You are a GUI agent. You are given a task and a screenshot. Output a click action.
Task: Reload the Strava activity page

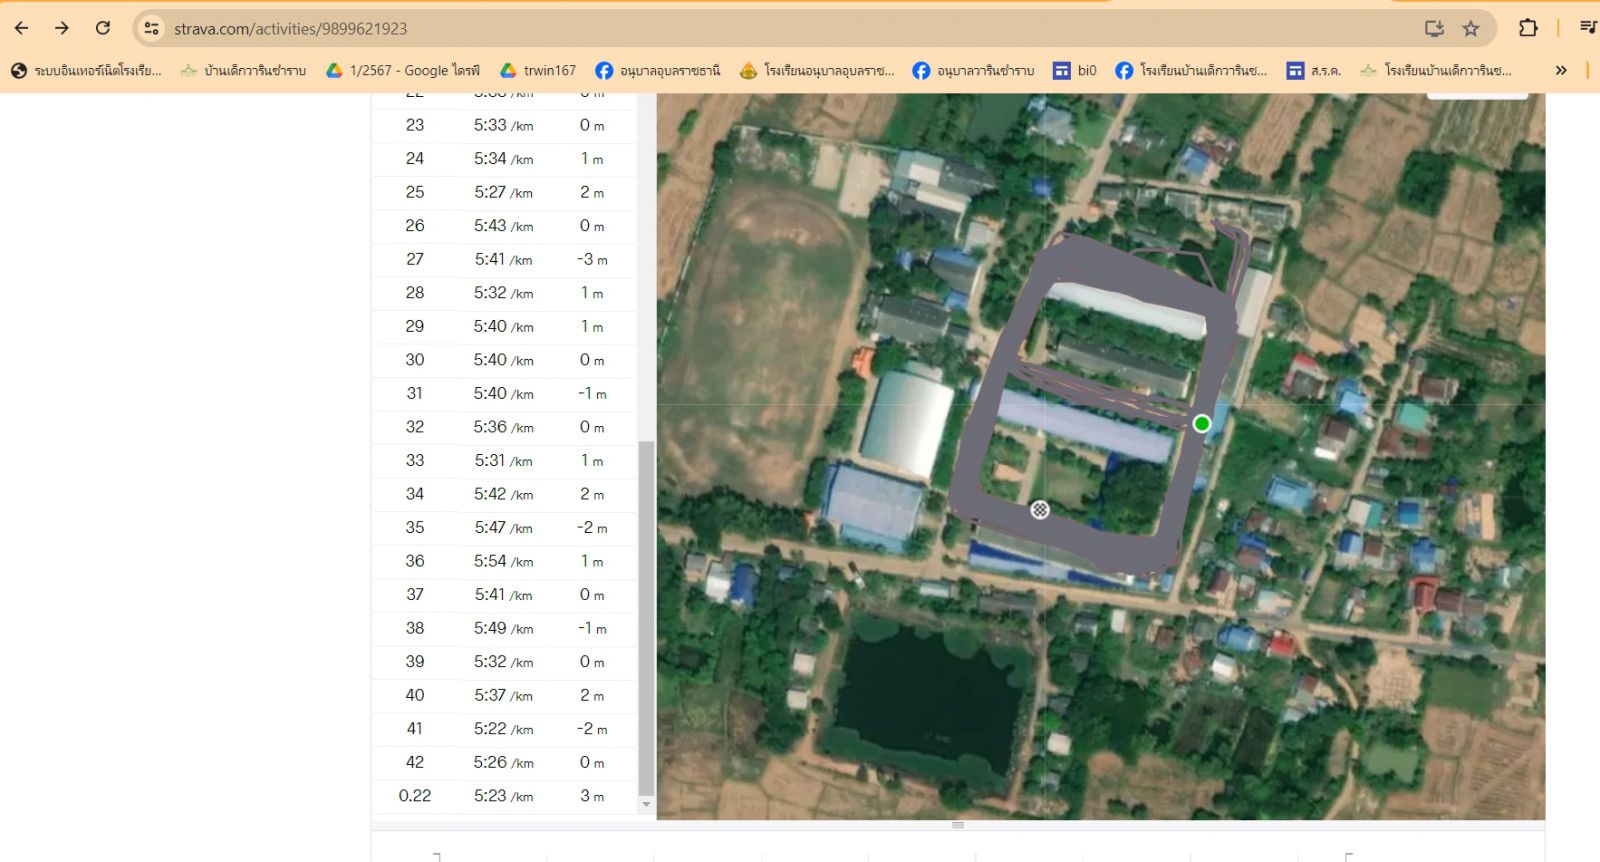click(103, 28)
